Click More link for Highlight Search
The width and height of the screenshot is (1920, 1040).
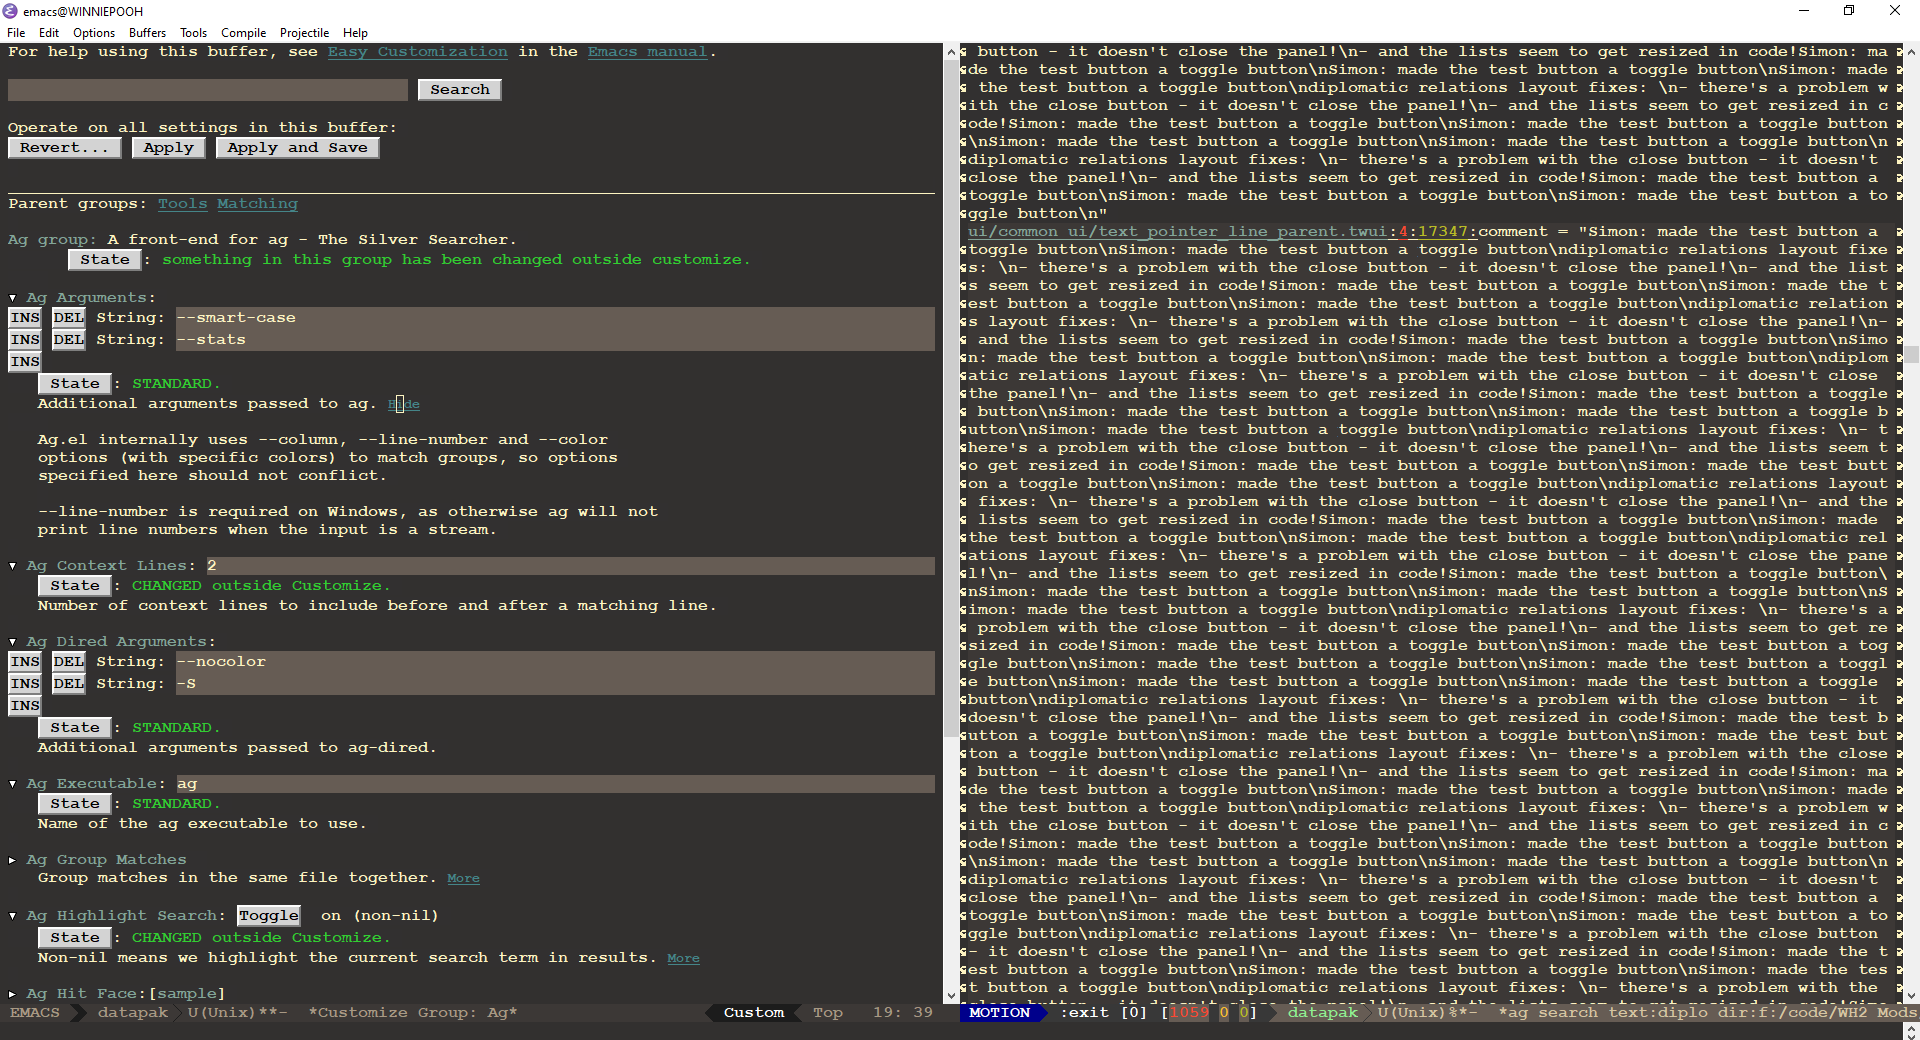coord(683,958)
